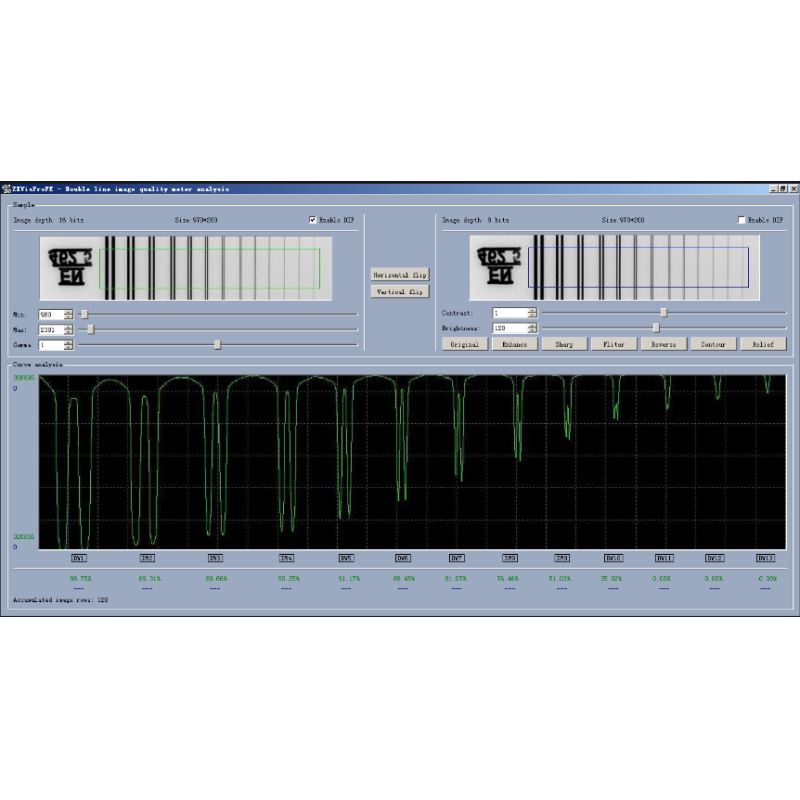Decrease Min with the down spinner arrow

pyautogui.click(x=68, y=317)
